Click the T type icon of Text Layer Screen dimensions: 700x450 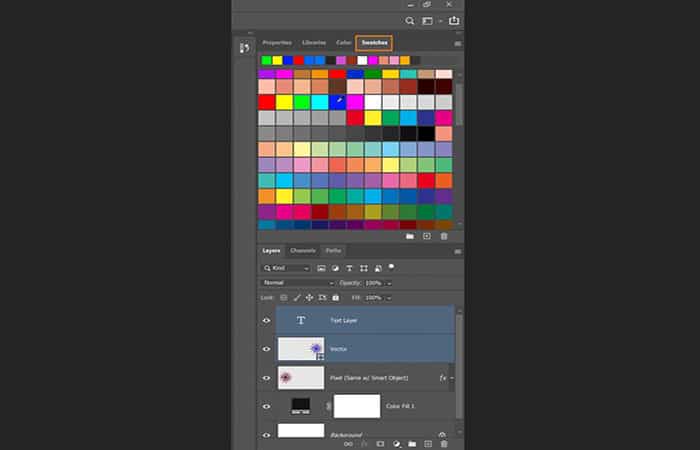(x=301, y=320)
